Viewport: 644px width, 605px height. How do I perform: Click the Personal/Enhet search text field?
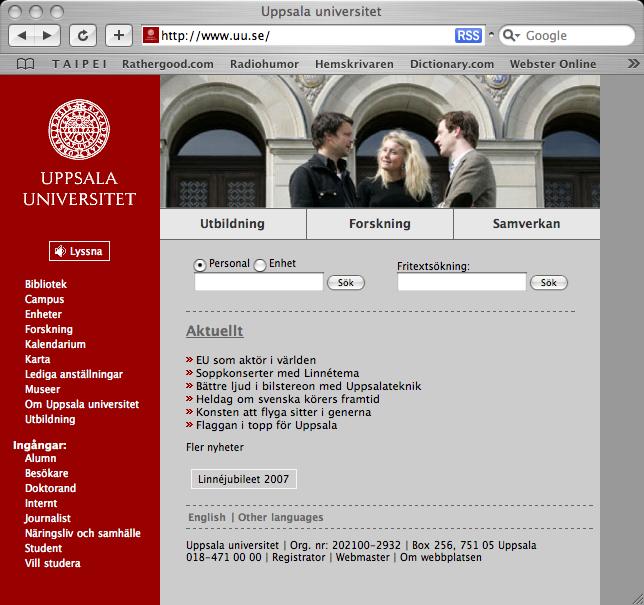click(259, 282)
